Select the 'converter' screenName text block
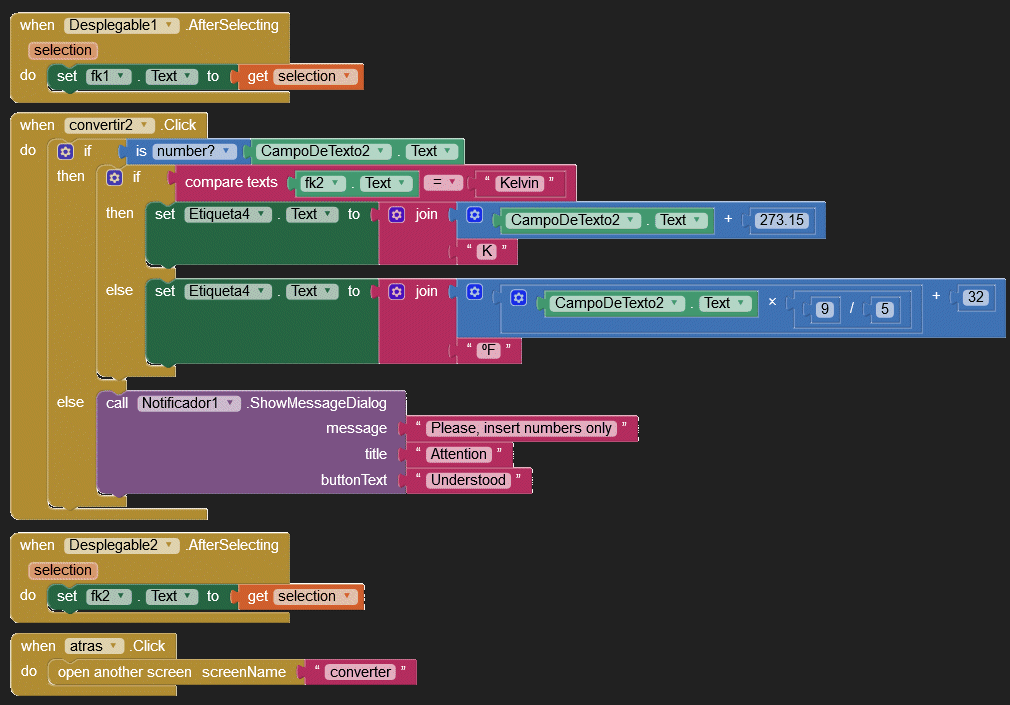1010x705 pixels. (x=360, y=672)
